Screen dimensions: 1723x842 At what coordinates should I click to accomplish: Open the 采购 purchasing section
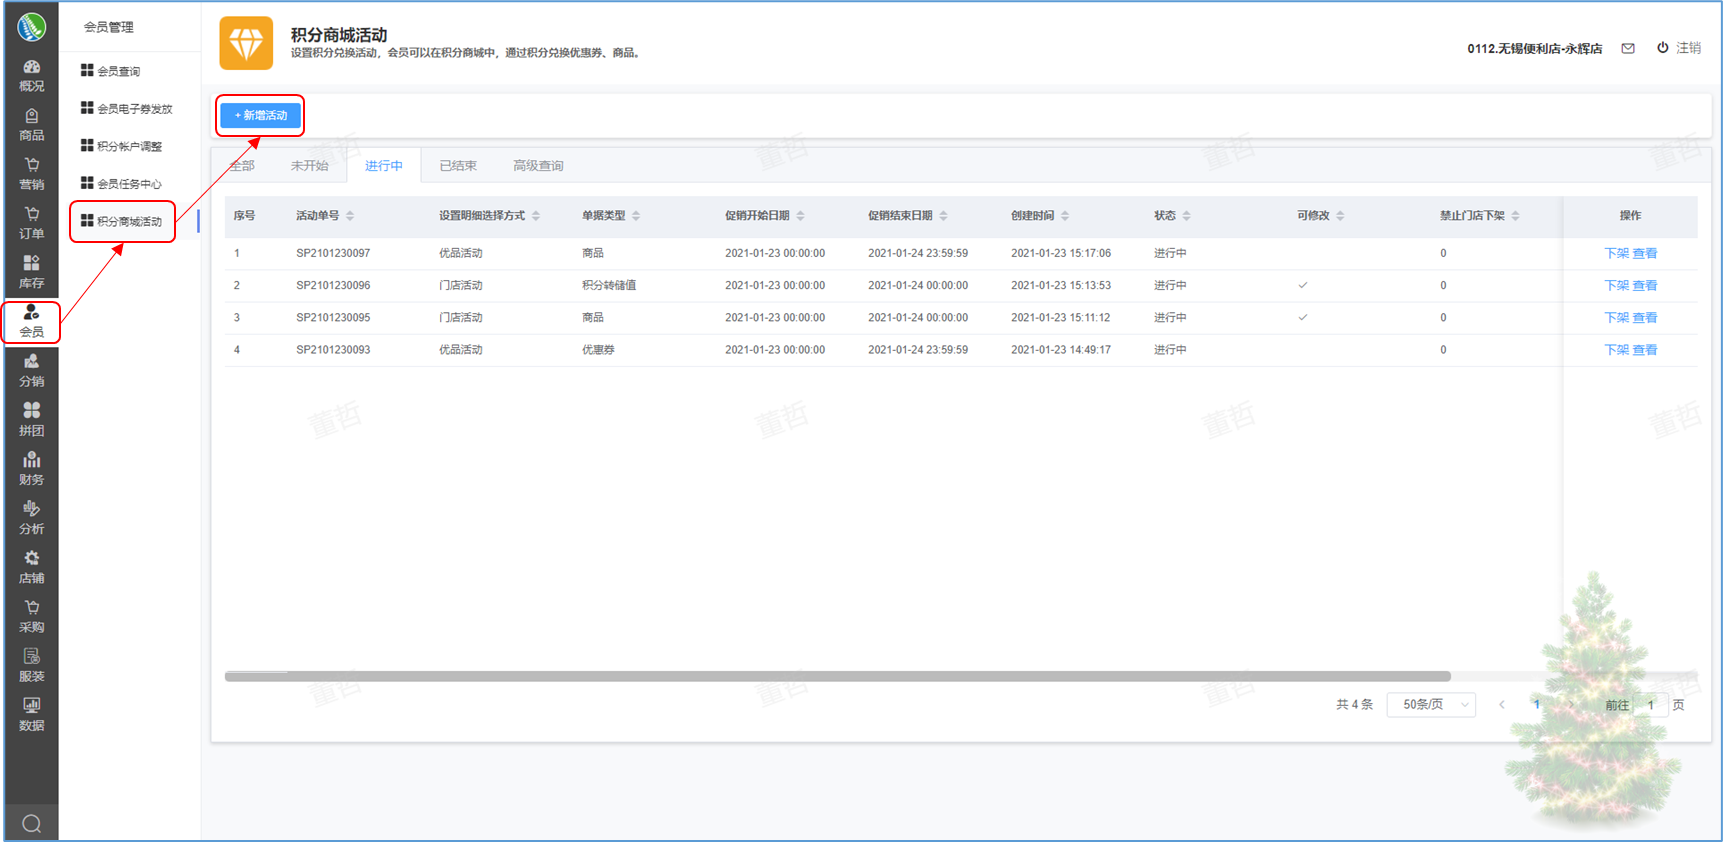pos(31,616)
